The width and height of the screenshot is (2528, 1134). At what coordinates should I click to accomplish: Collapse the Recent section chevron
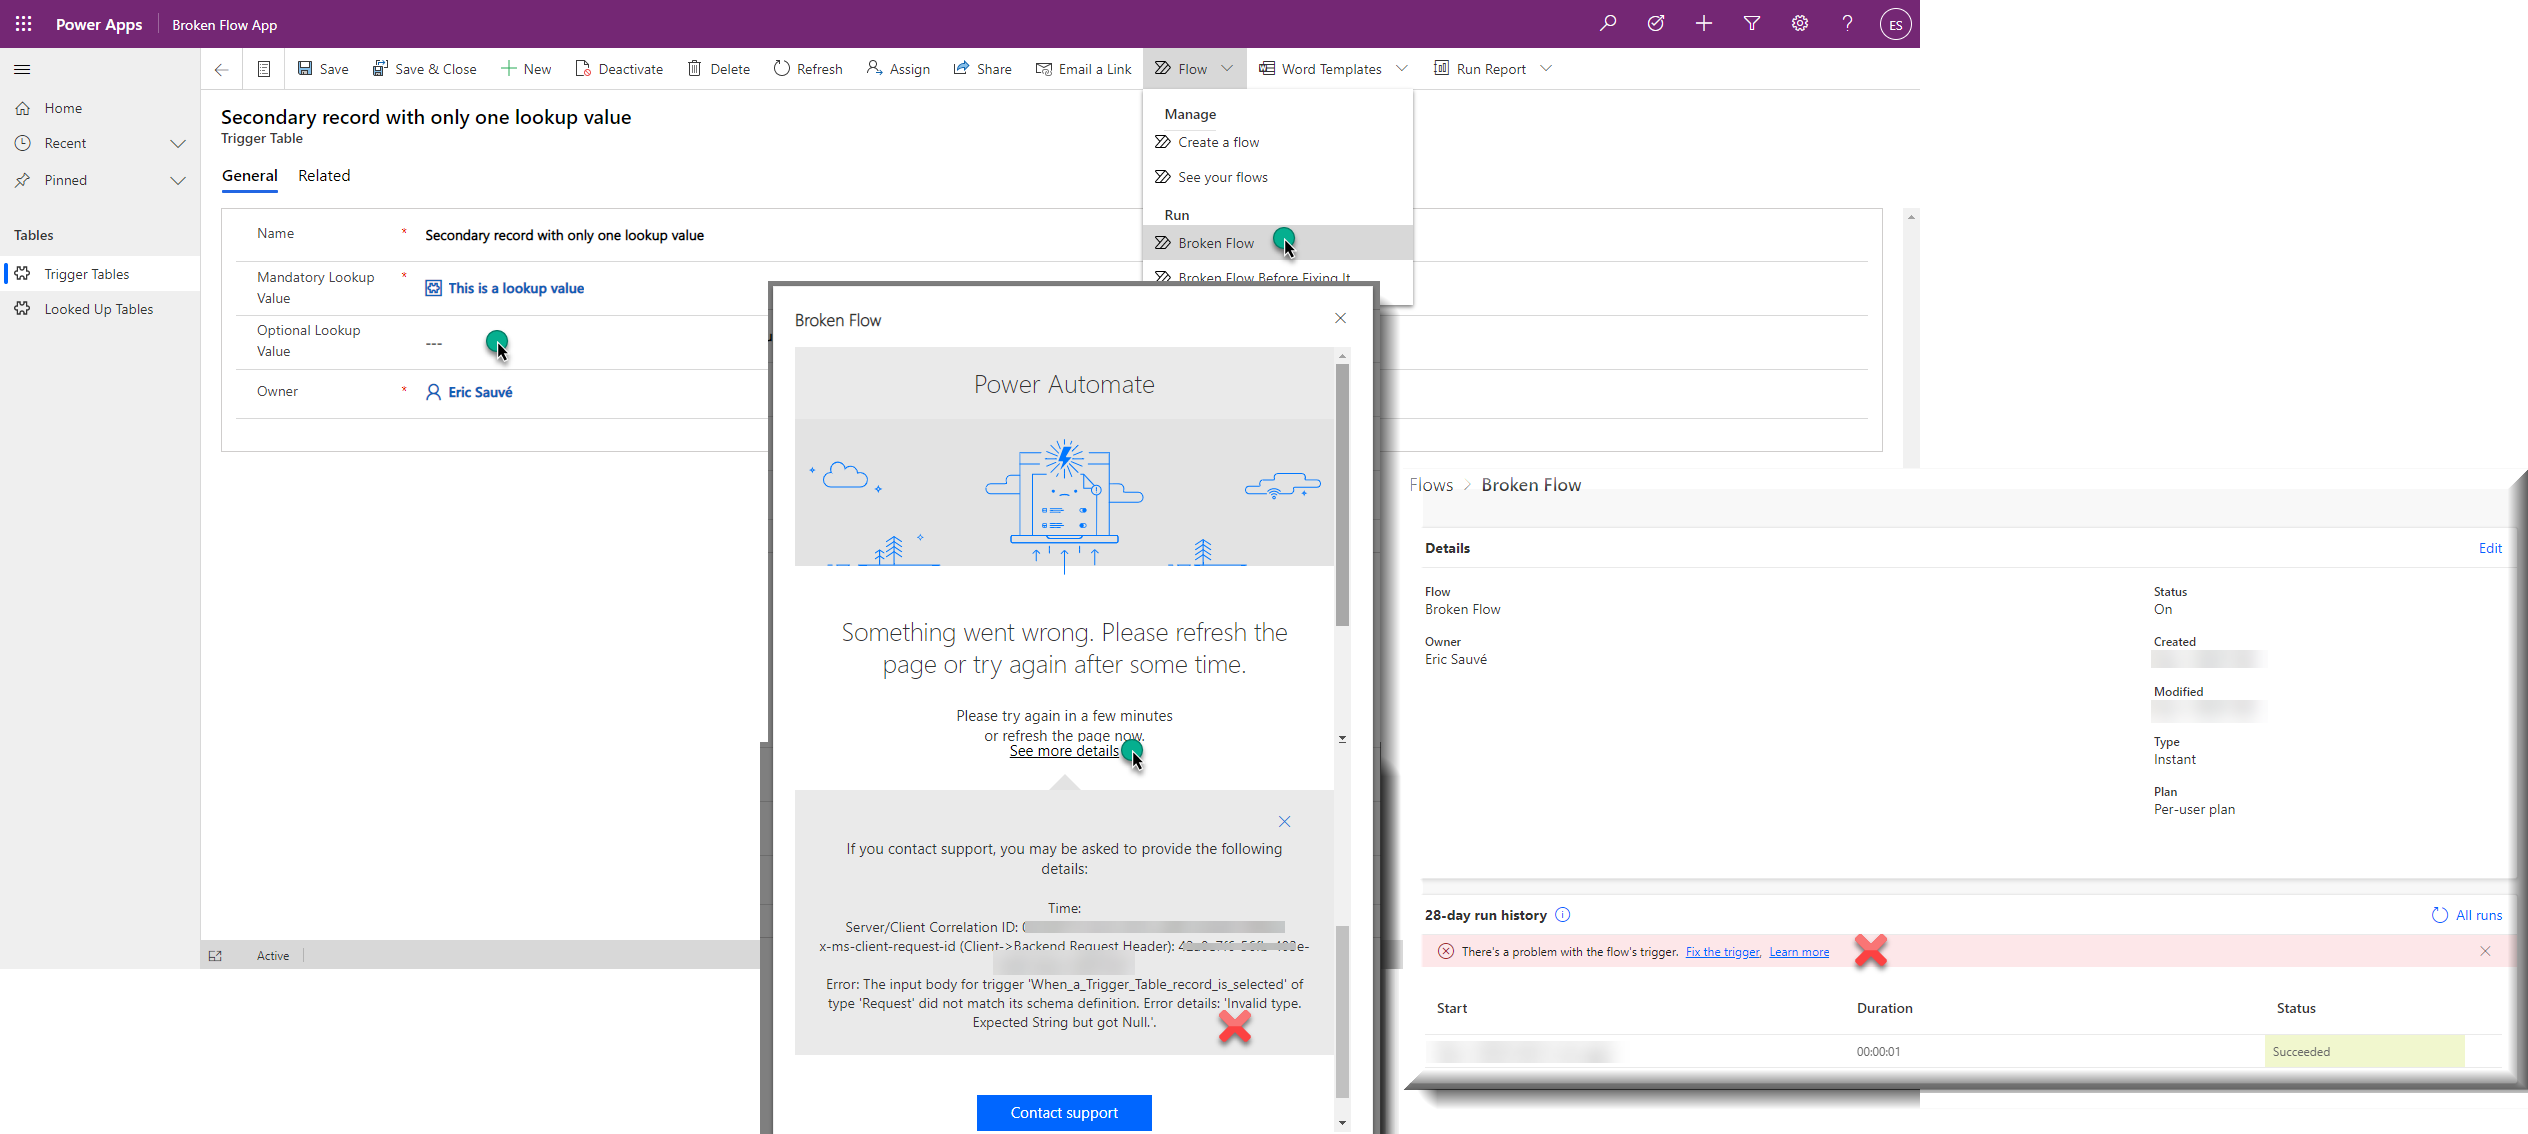(178, 143)
